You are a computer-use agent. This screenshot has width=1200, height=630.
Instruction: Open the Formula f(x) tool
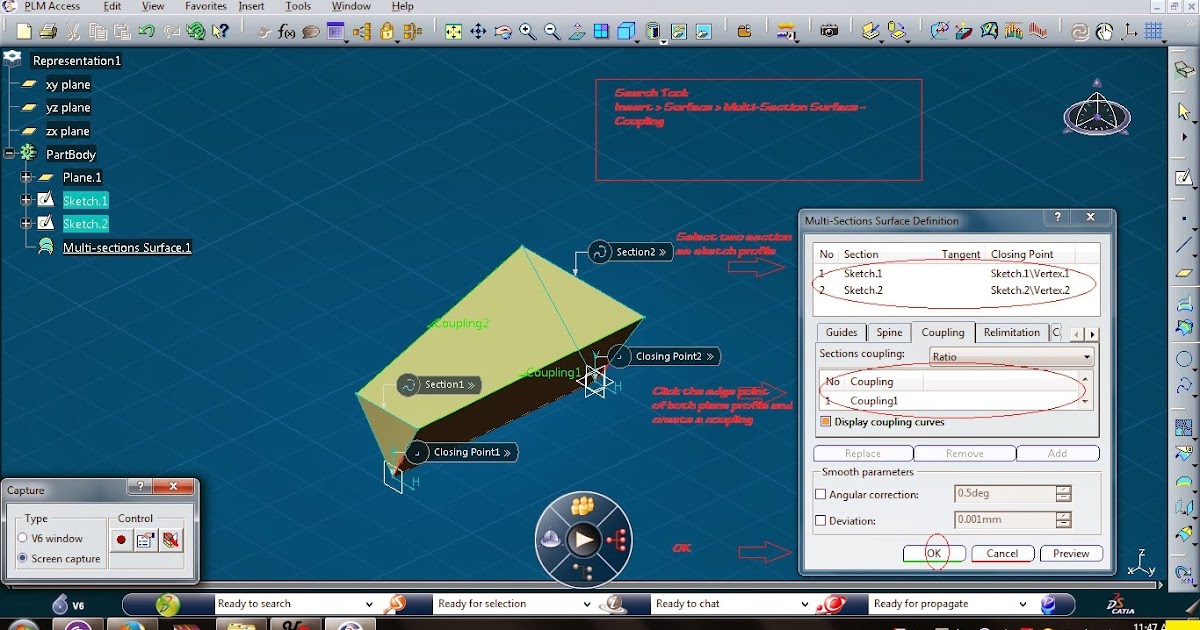pos(287,31)
